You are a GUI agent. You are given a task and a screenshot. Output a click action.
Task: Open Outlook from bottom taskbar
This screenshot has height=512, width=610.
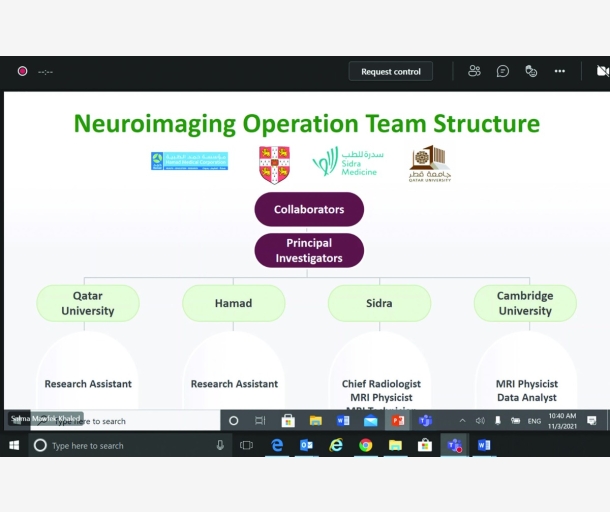click(x=306, y=445)
